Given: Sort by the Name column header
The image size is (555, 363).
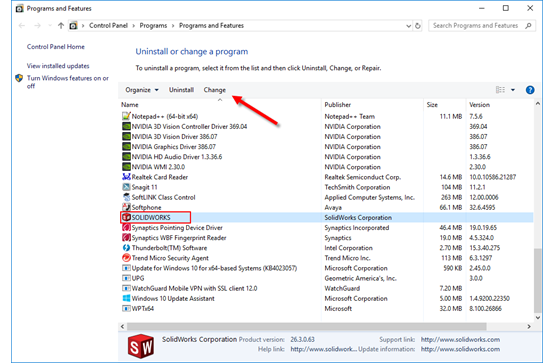Looking at the screenshot, I should [x=220, y=105].
